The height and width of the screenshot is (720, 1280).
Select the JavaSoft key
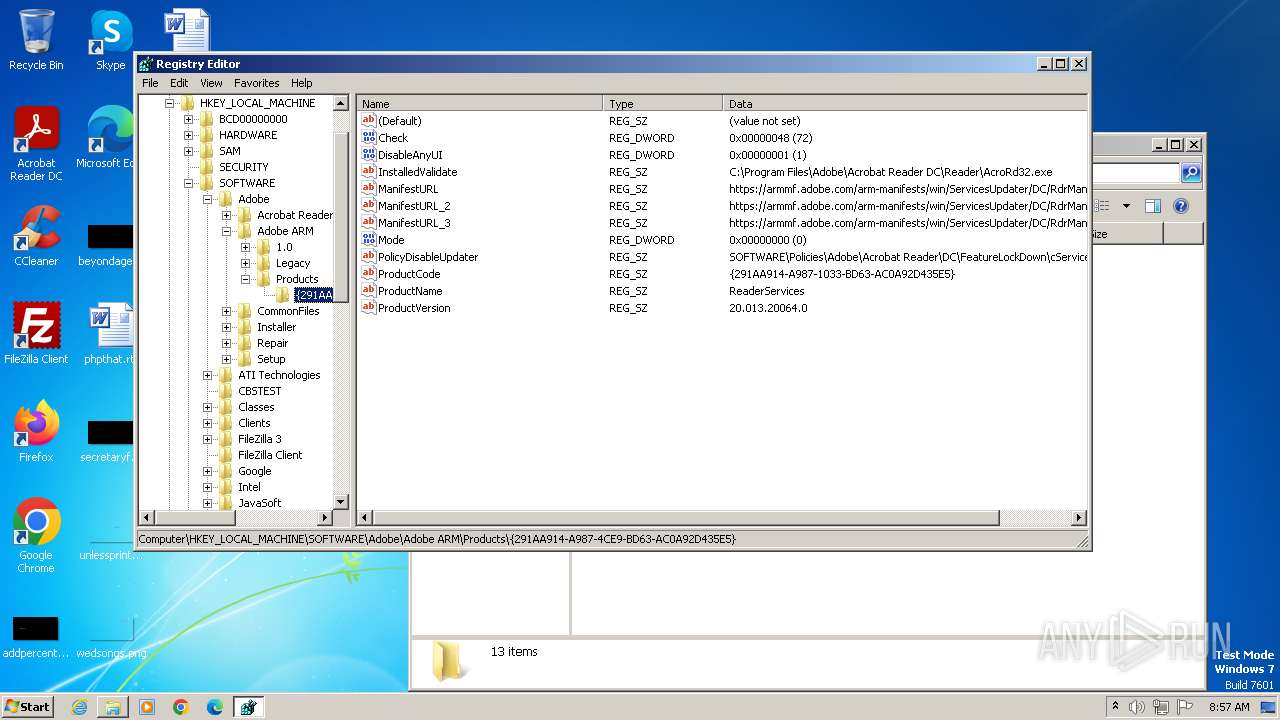(x=259, y=503)
